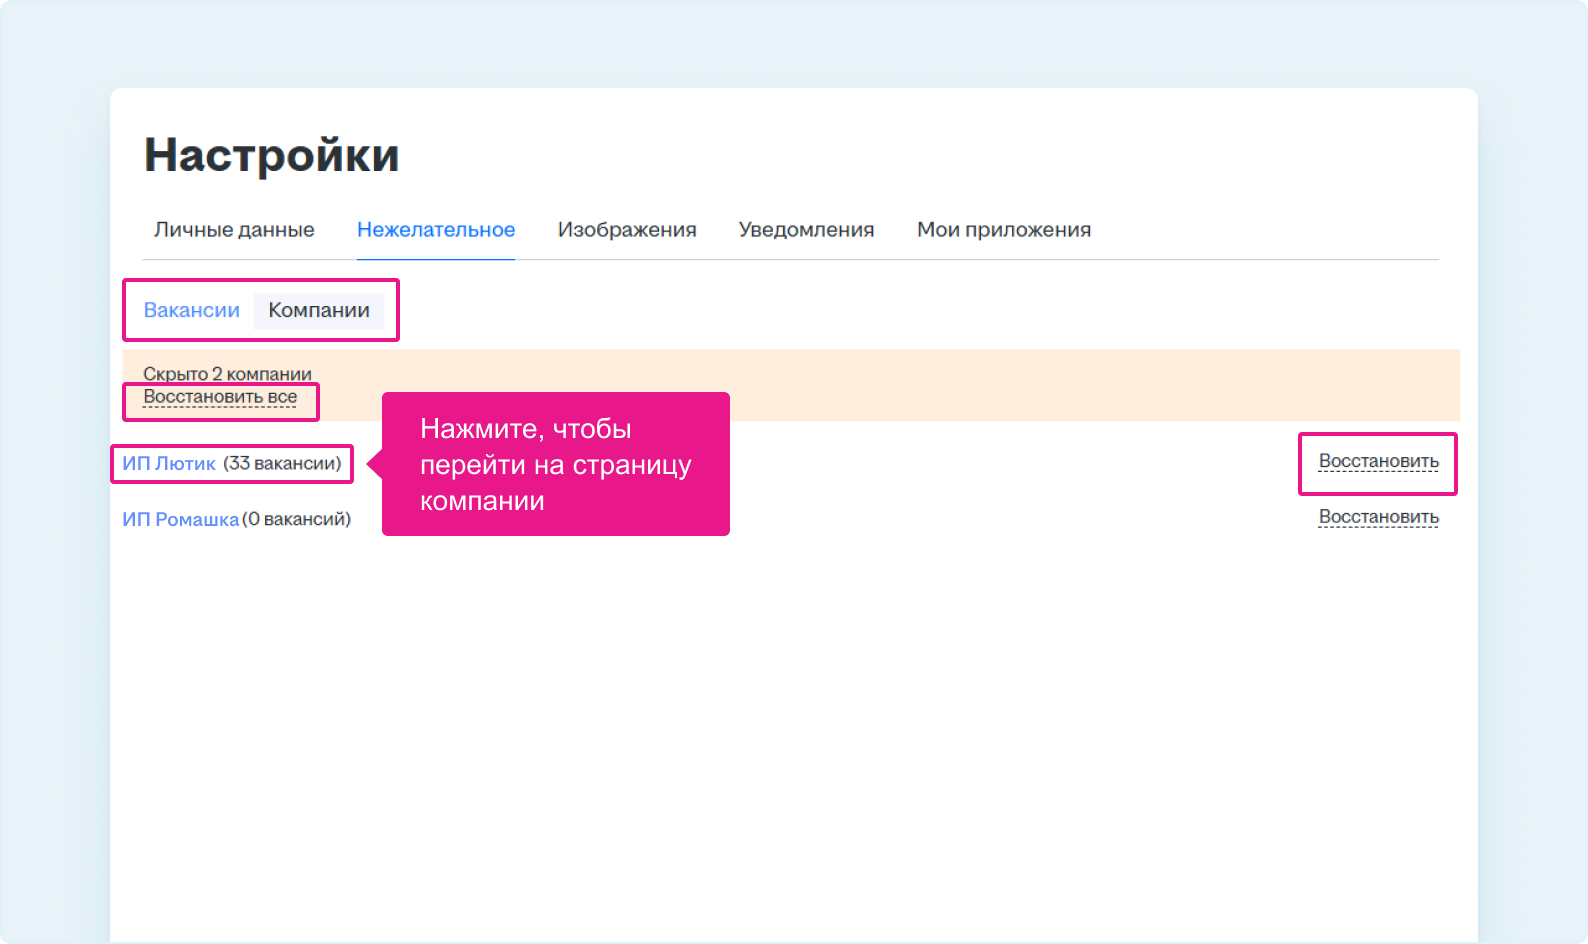The height and width of the screenshot is (944, 1588).
Task: Click the pink tooltip about company page
Action: pos(555,464)
